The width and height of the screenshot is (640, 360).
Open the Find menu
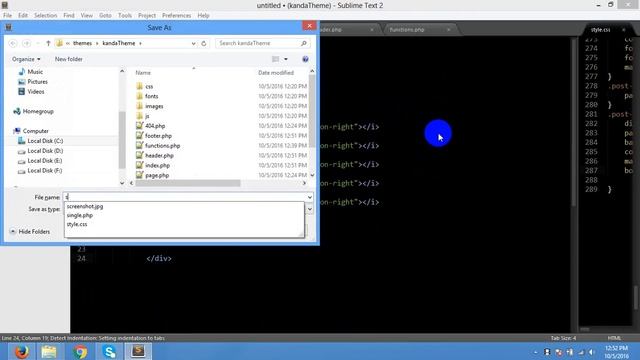point(69,16)
